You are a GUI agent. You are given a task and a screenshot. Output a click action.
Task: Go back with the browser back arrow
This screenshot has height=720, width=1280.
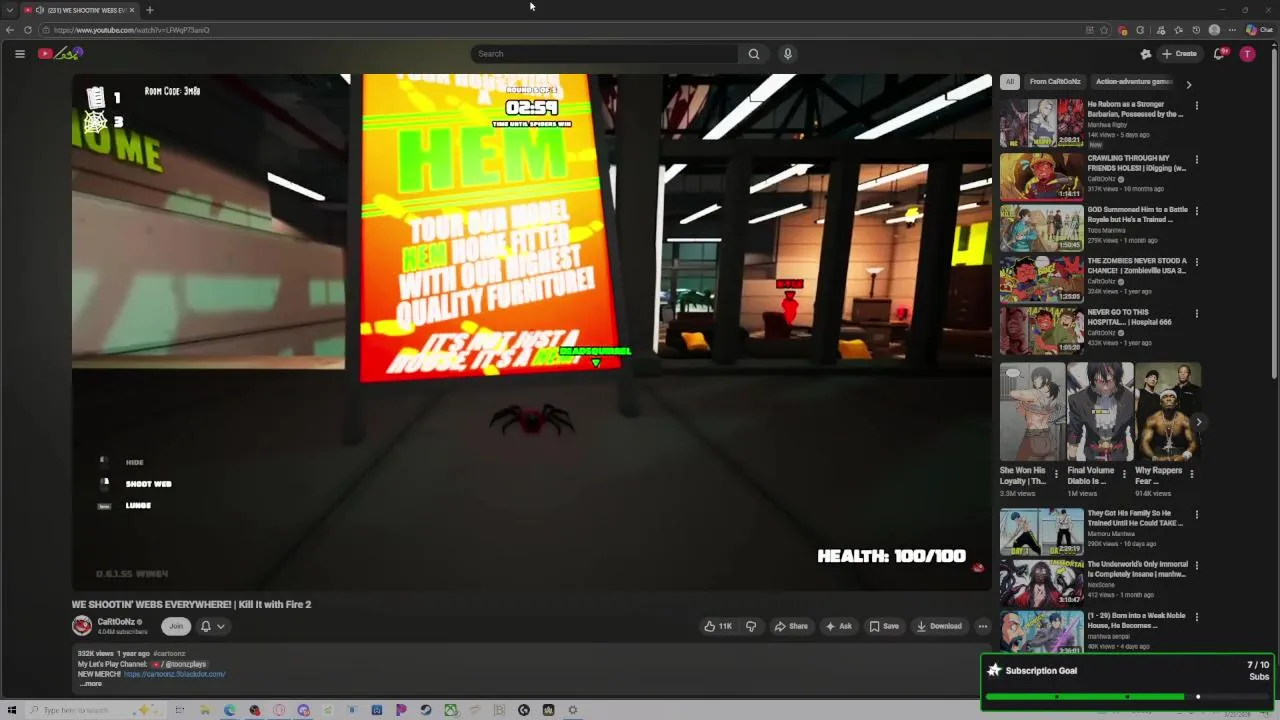[x=10, y=30]
